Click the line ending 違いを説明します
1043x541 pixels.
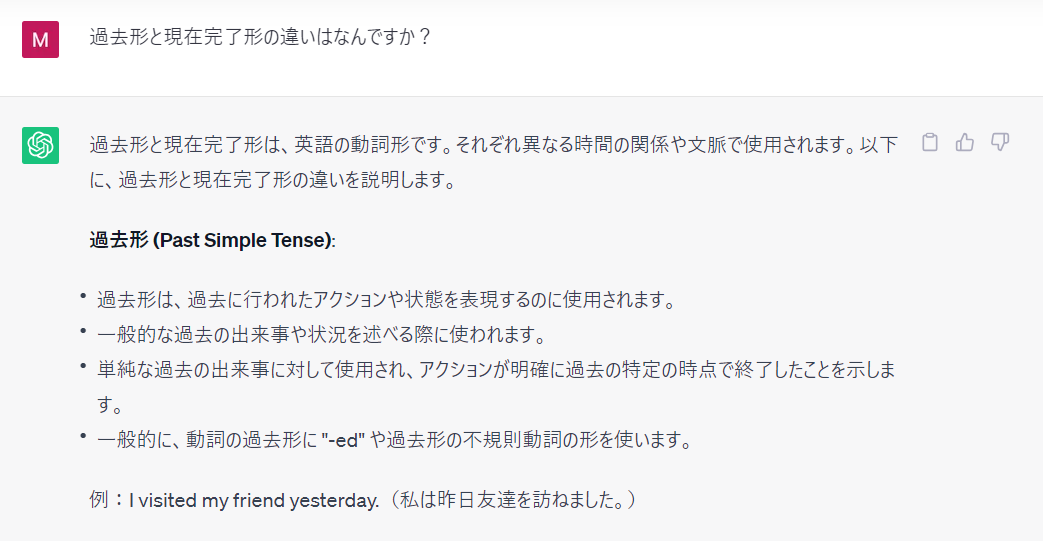(273, 180)
